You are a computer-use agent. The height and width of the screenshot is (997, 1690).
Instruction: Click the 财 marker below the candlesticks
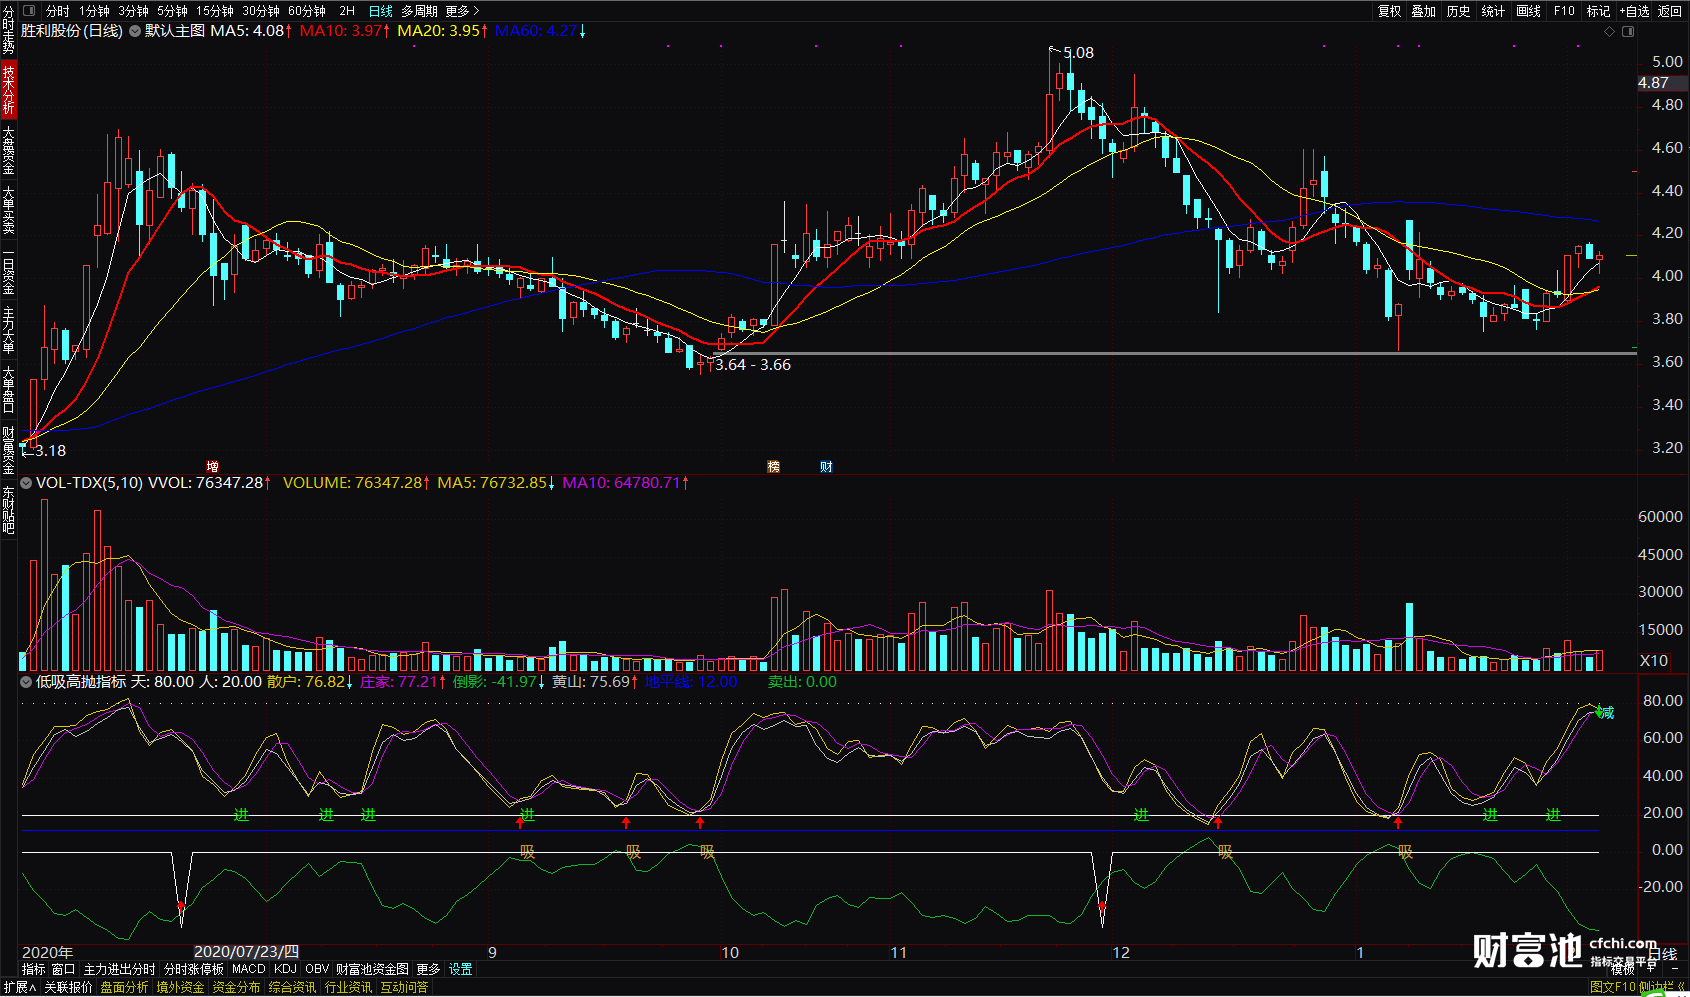pos(826,467)
